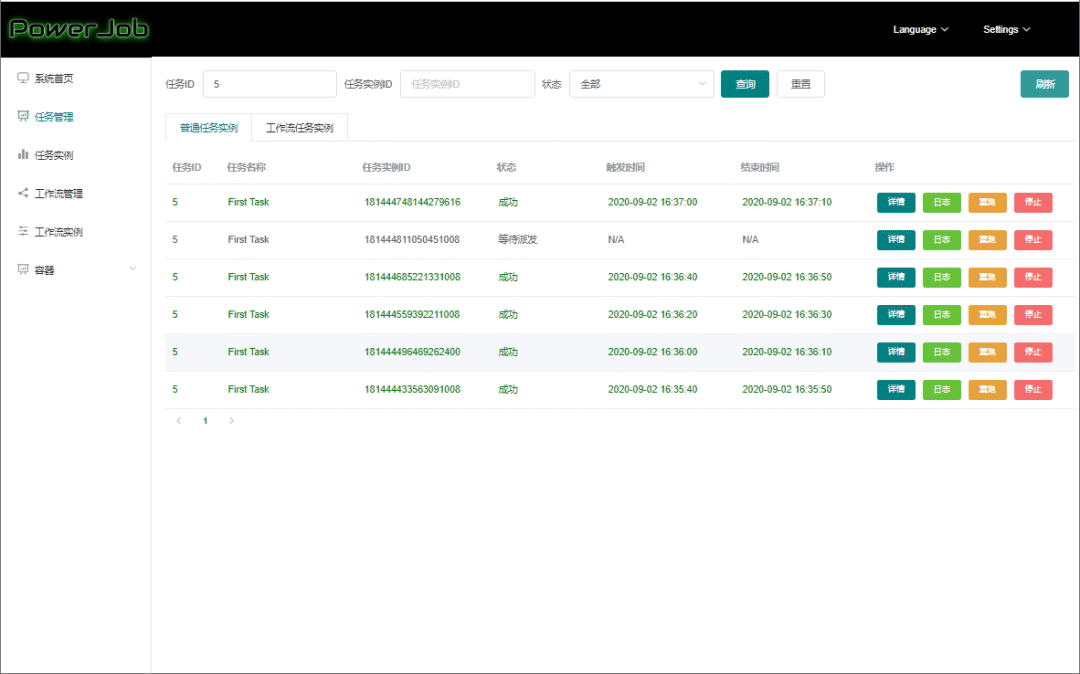Image resolution: width=1080 pixels, height=674 pixels.
Task: Click the 容器 sidebar icon
Action: click(x=23, y=269)
